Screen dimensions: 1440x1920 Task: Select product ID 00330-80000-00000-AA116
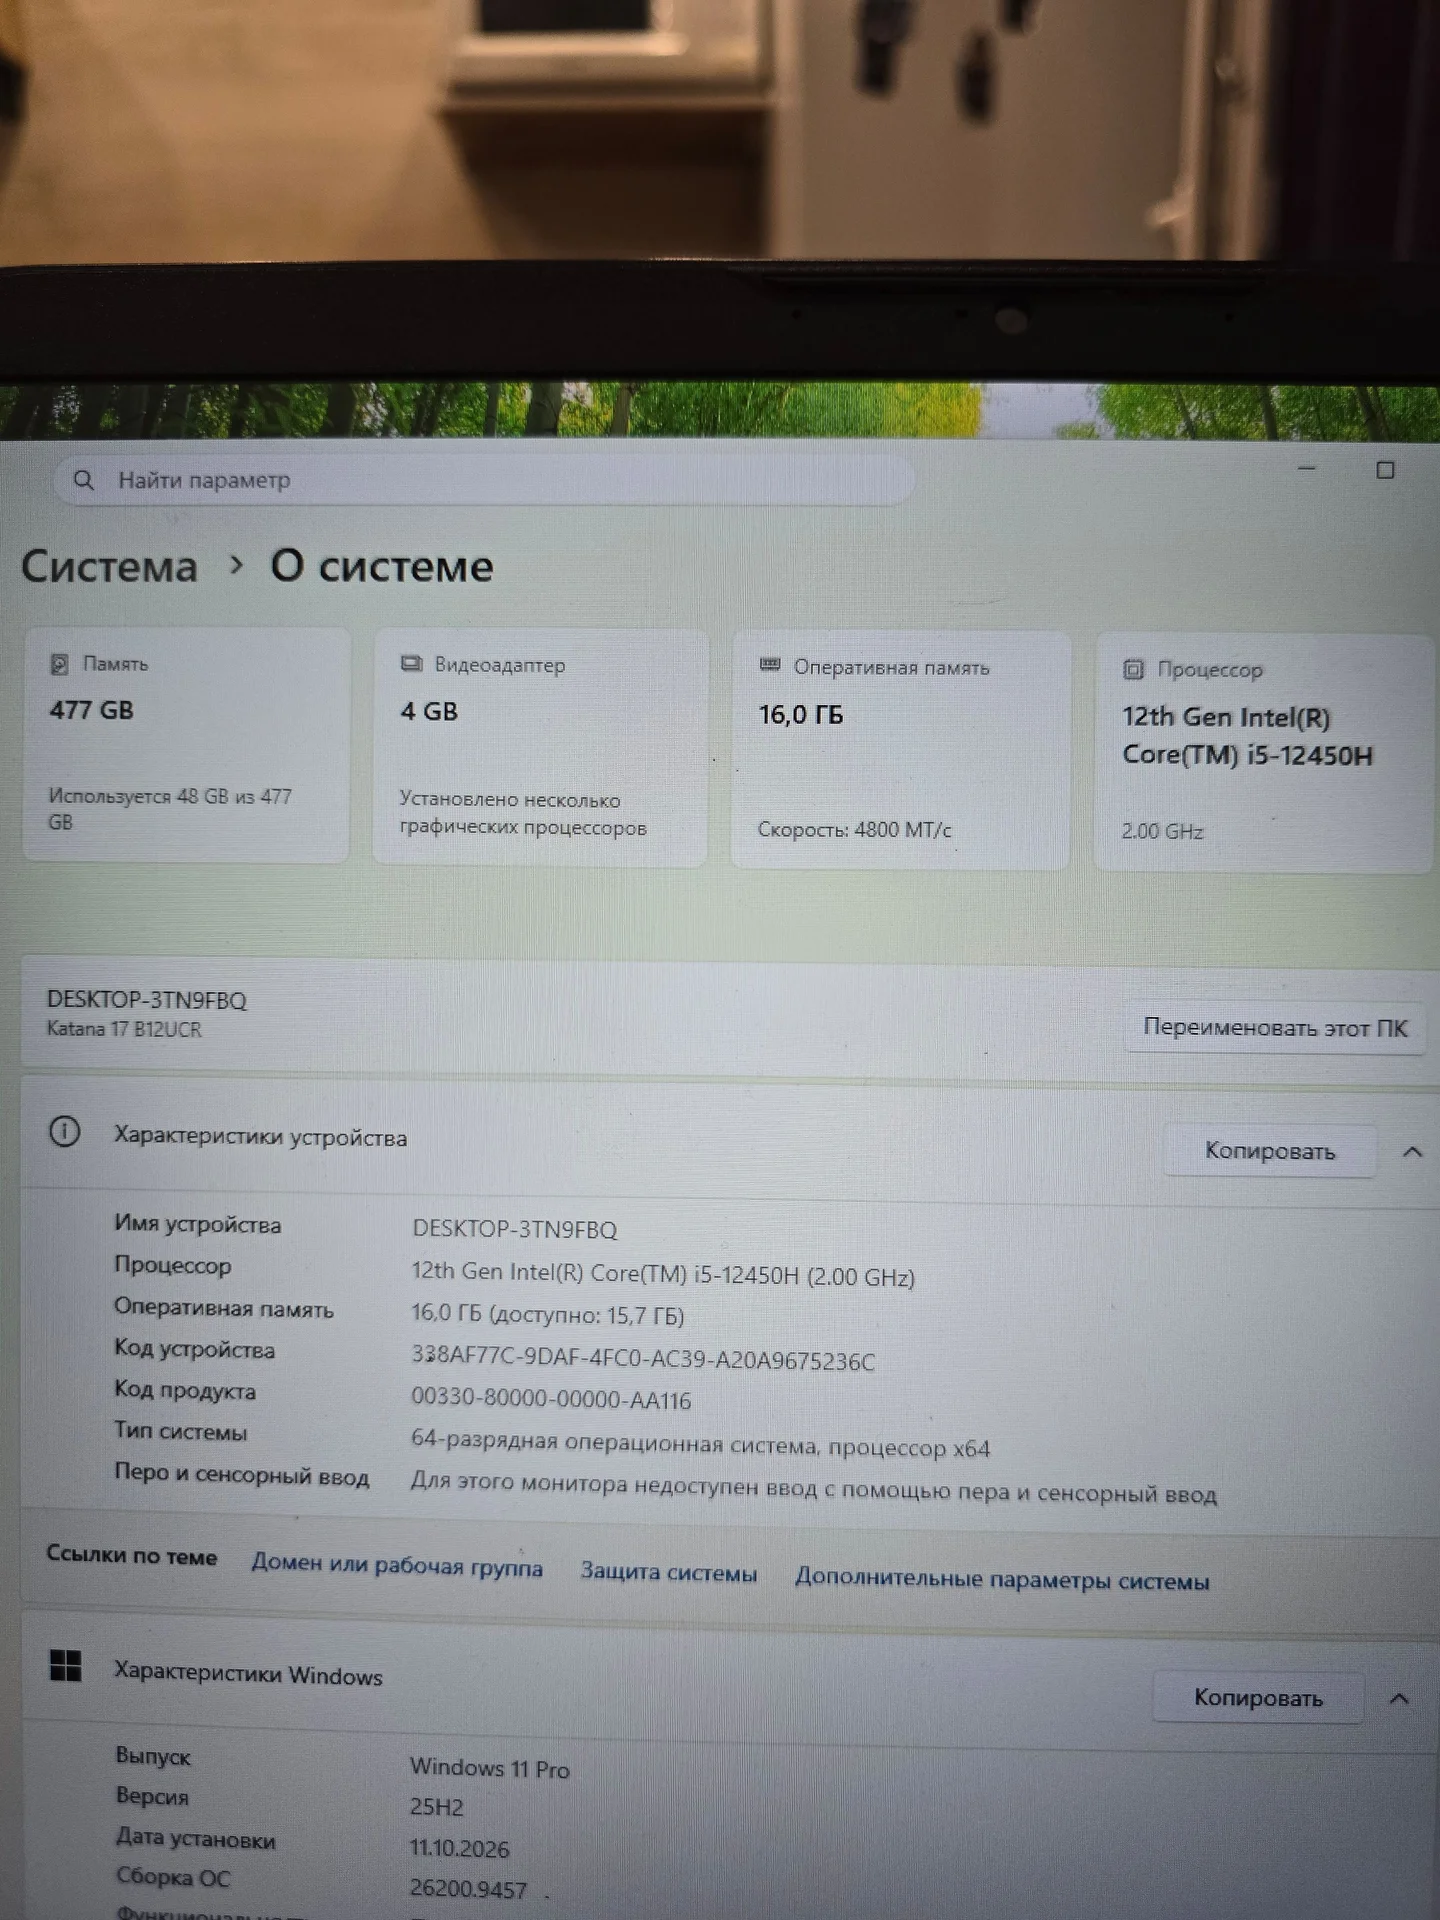point(551,1398)
